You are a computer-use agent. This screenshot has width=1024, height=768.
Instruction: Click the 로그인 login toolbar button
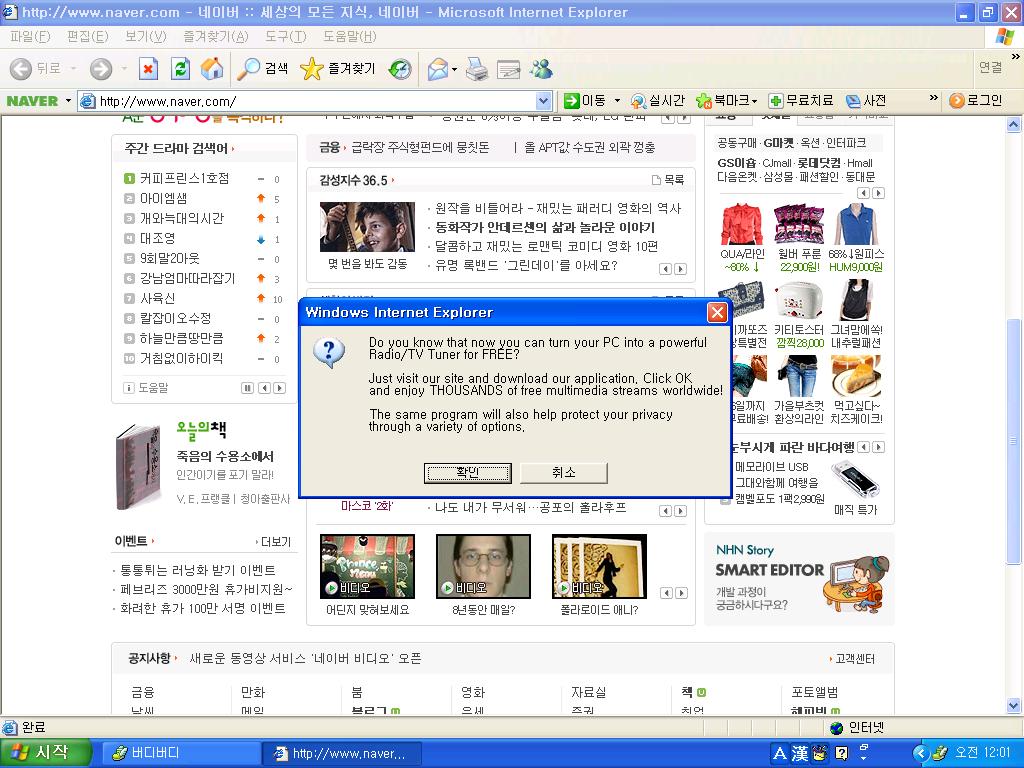click(976, 101)
